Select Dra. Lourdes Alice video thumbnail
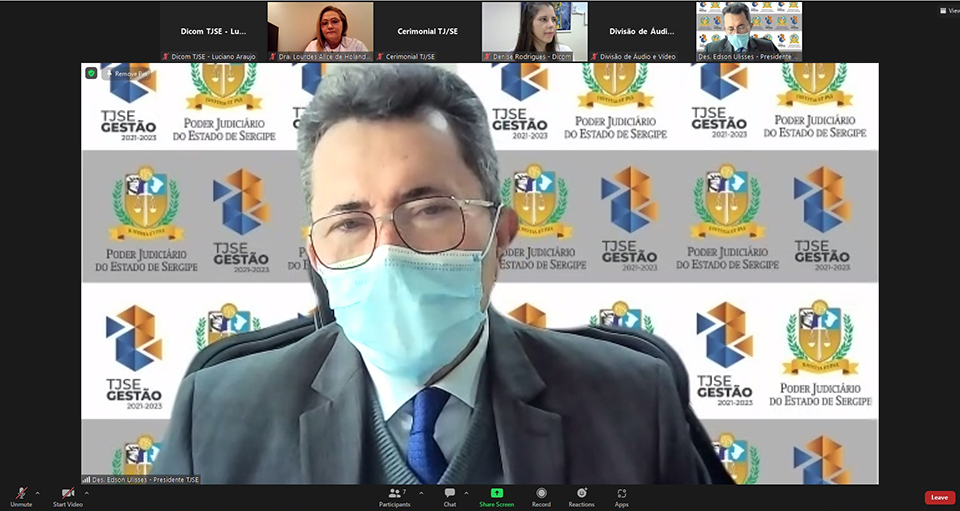960x511 pixels. 320,31
